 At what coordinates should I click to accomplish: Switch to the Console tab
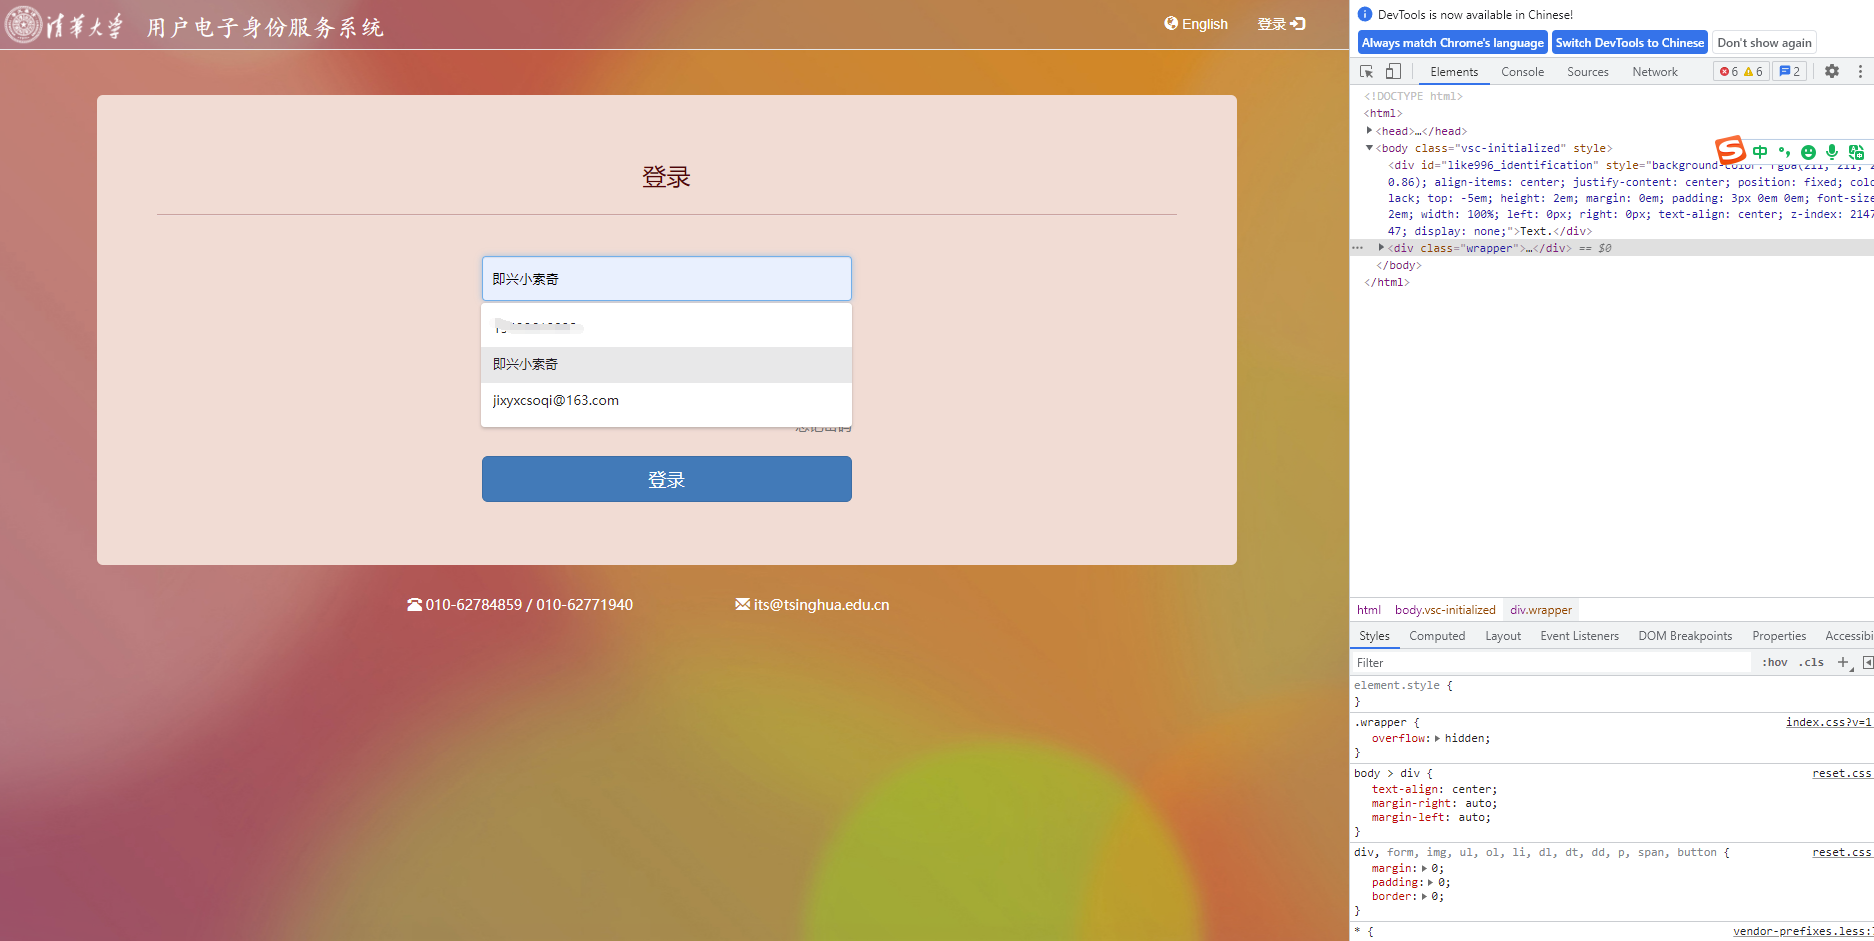(1522, 71)
